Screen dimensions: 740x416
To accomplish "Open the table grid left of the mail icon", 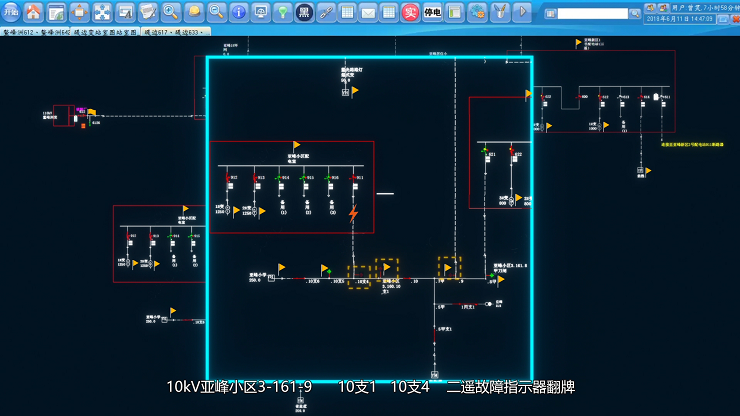I will [x=347, y=12].
